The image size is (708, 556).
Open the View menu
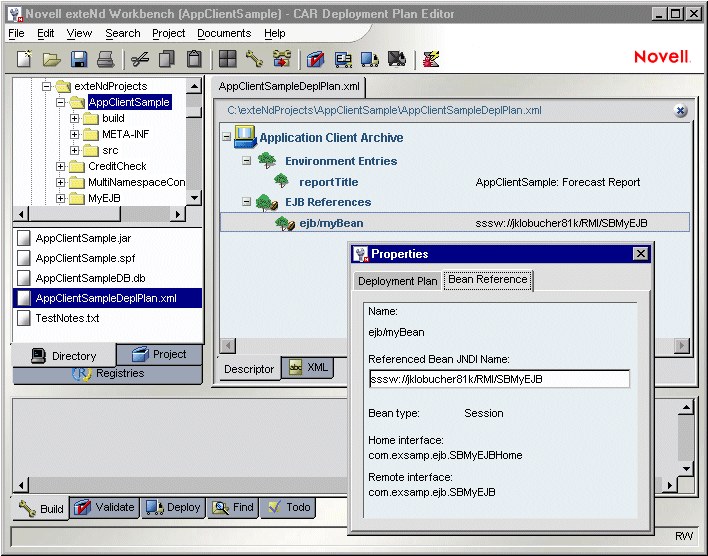[x=79, y=33]
